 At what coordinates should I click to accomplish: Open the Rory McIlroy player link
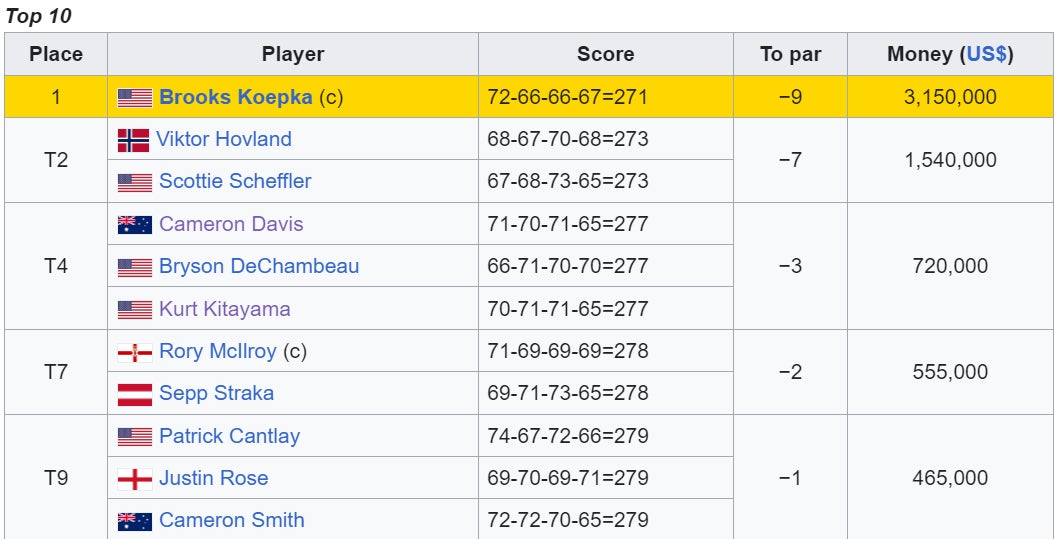(x=218, y=351)
